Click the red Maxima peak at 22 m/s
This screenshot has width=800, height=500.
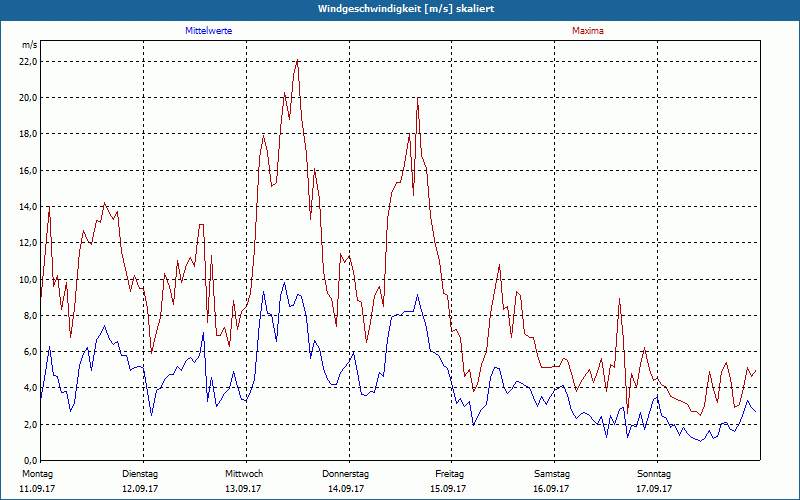pyautogui.click(x=297, y=61)
